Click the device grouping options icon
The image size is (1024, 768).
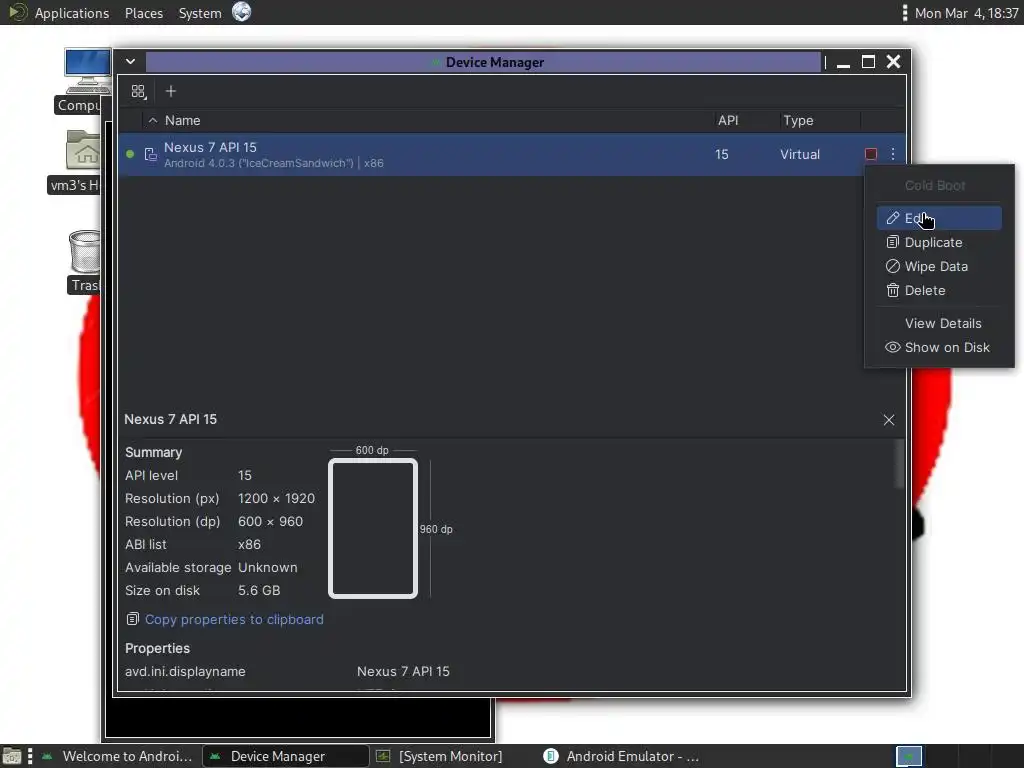tap(138, 92)
